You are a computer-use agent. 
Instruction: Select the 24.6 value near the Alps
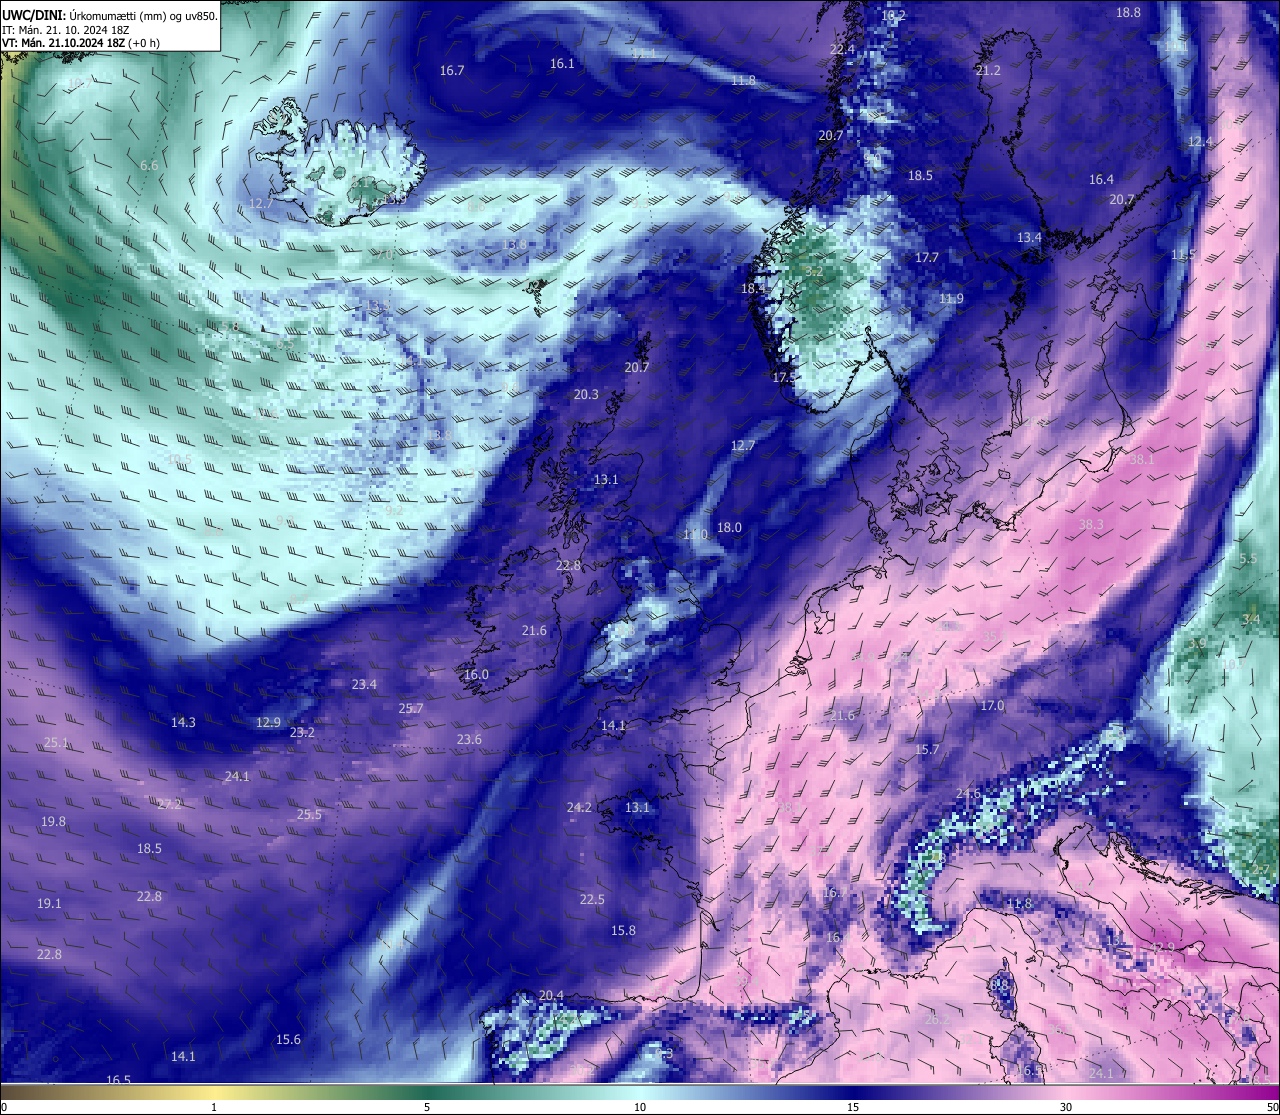tap(968, 793)
